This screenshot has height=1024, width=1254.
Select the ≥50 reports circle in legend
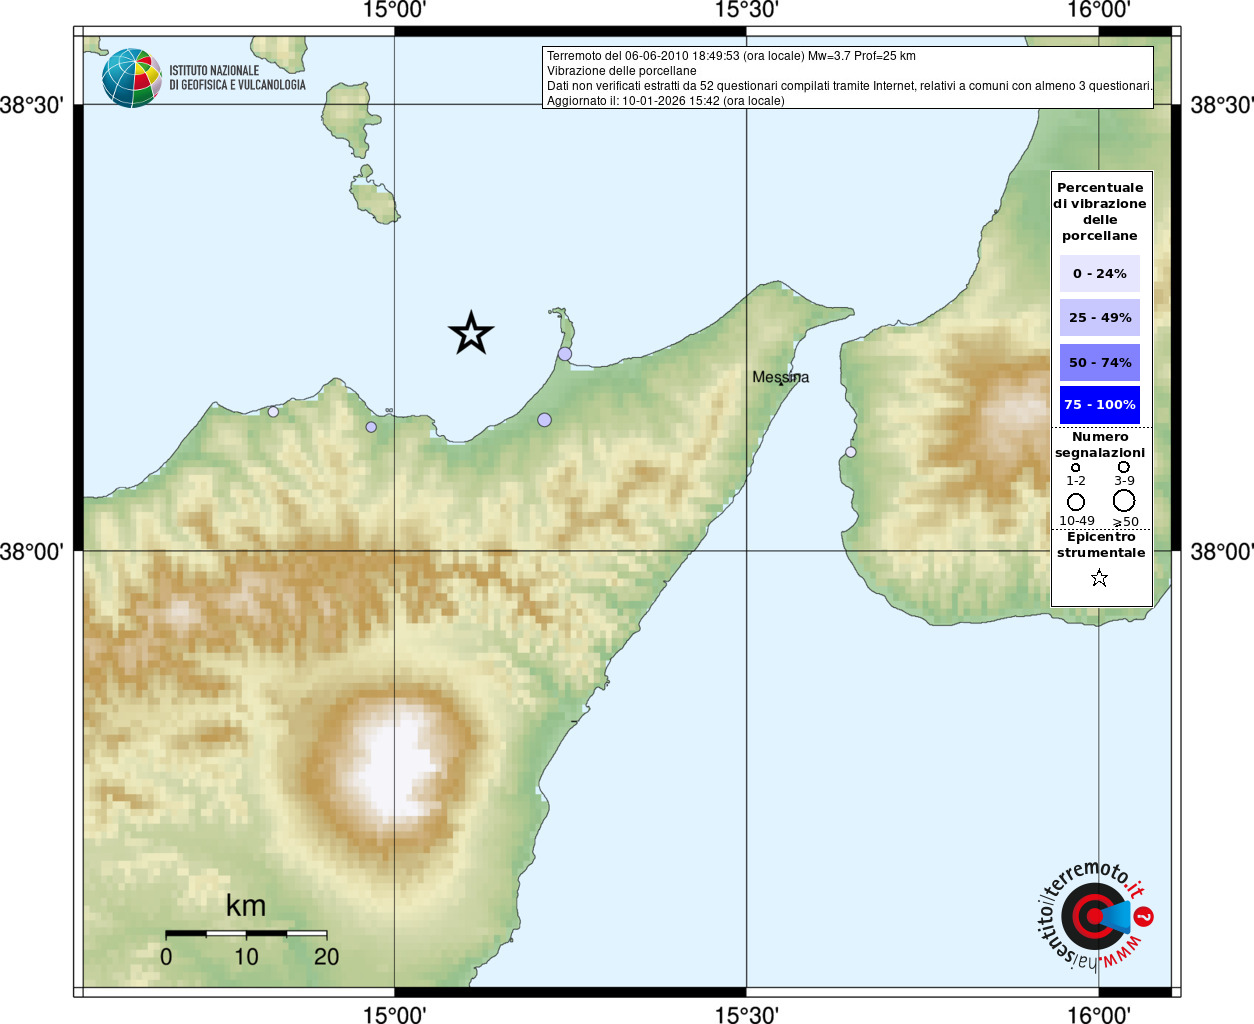click(x=1124, y=500)
